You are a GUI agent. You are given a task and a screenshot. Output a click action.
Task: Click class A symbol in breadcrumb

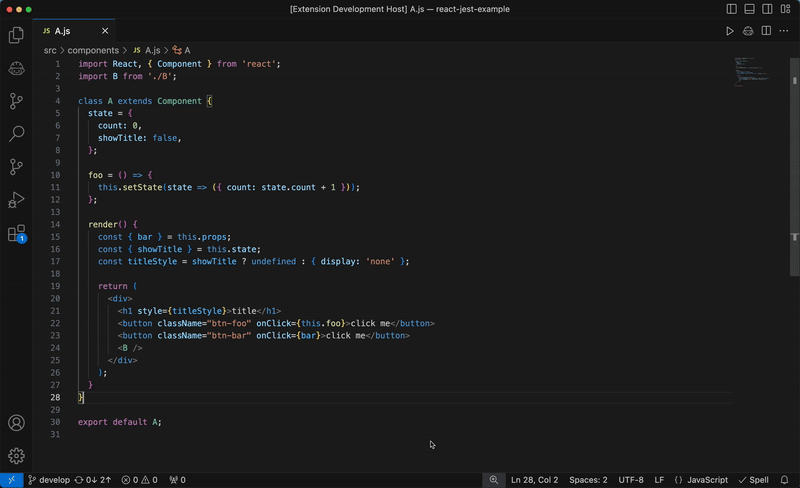click(x=182, y=51)
